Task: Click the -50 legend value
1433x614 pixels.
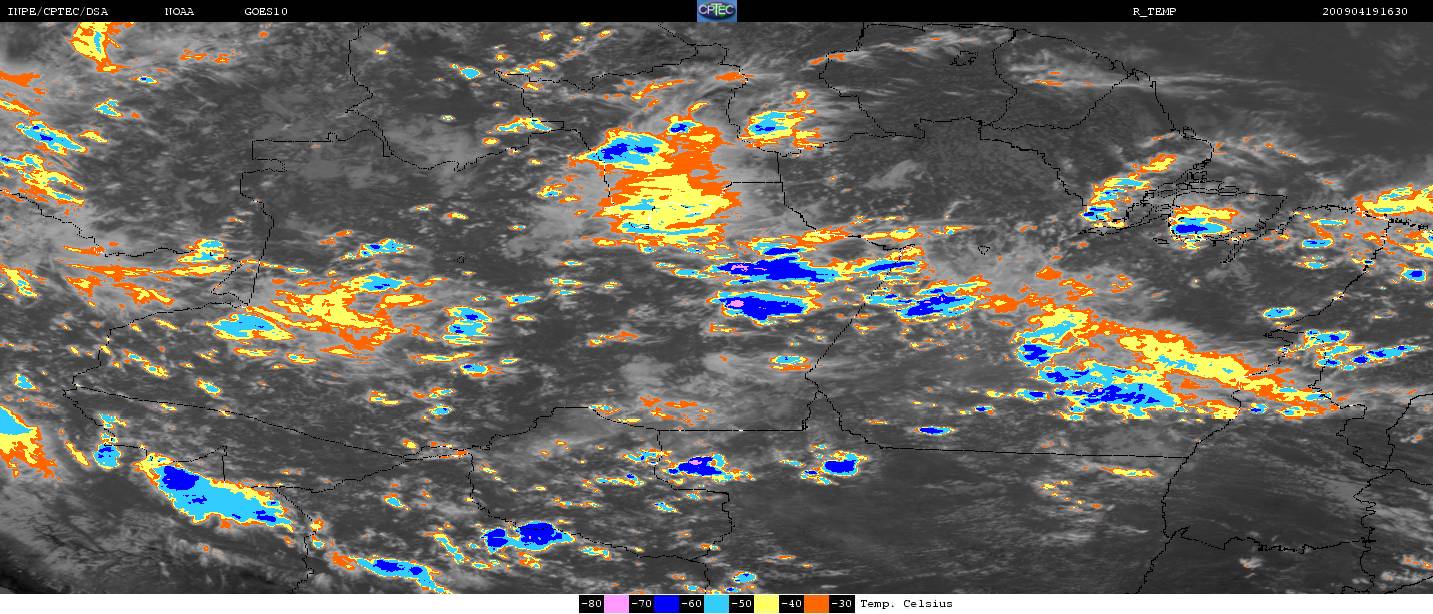Action: tap(742, 604)
